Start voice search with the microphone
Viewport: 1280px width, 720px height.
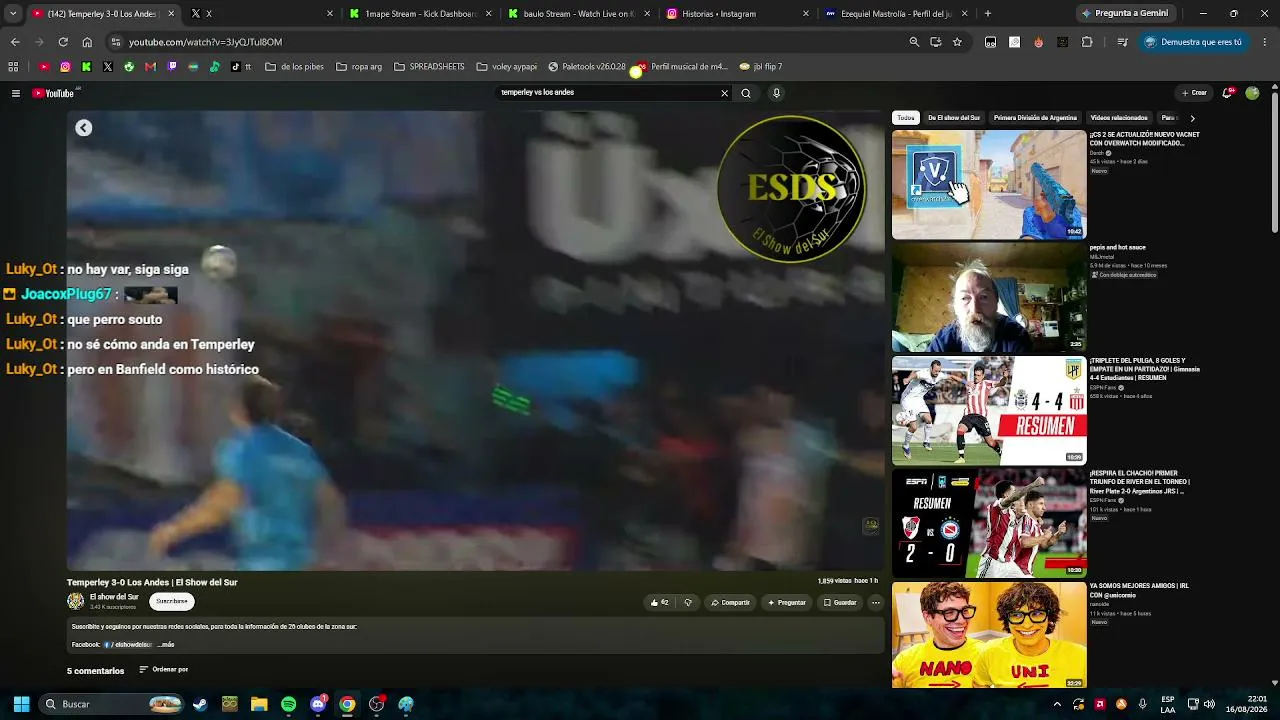[776, 93]
